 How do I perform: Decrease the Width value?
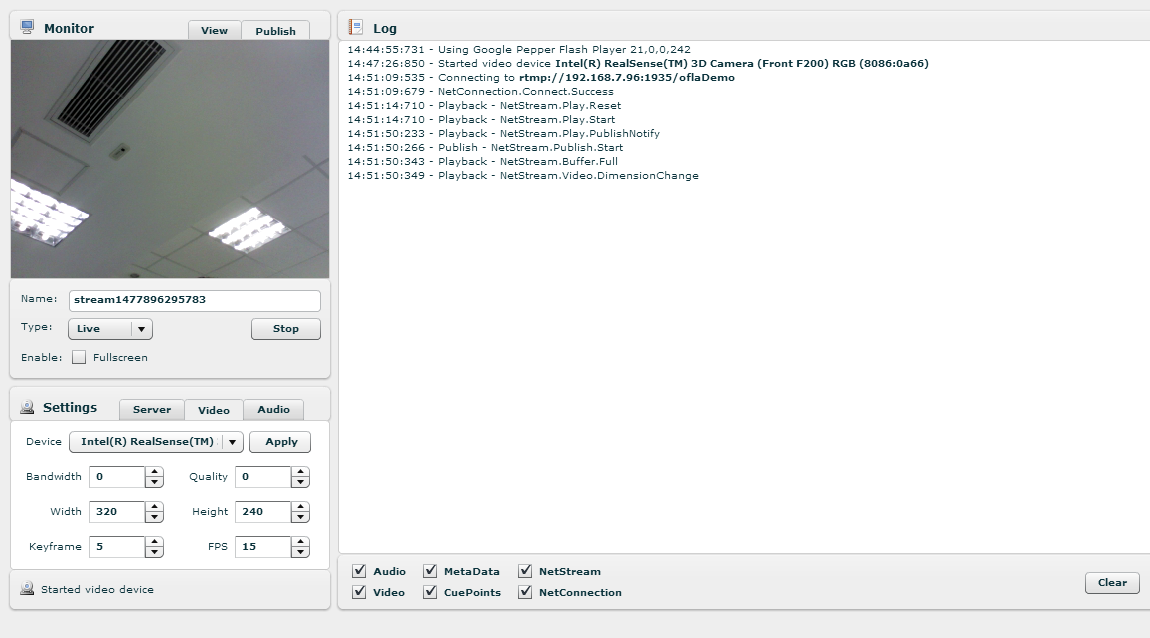154,517
